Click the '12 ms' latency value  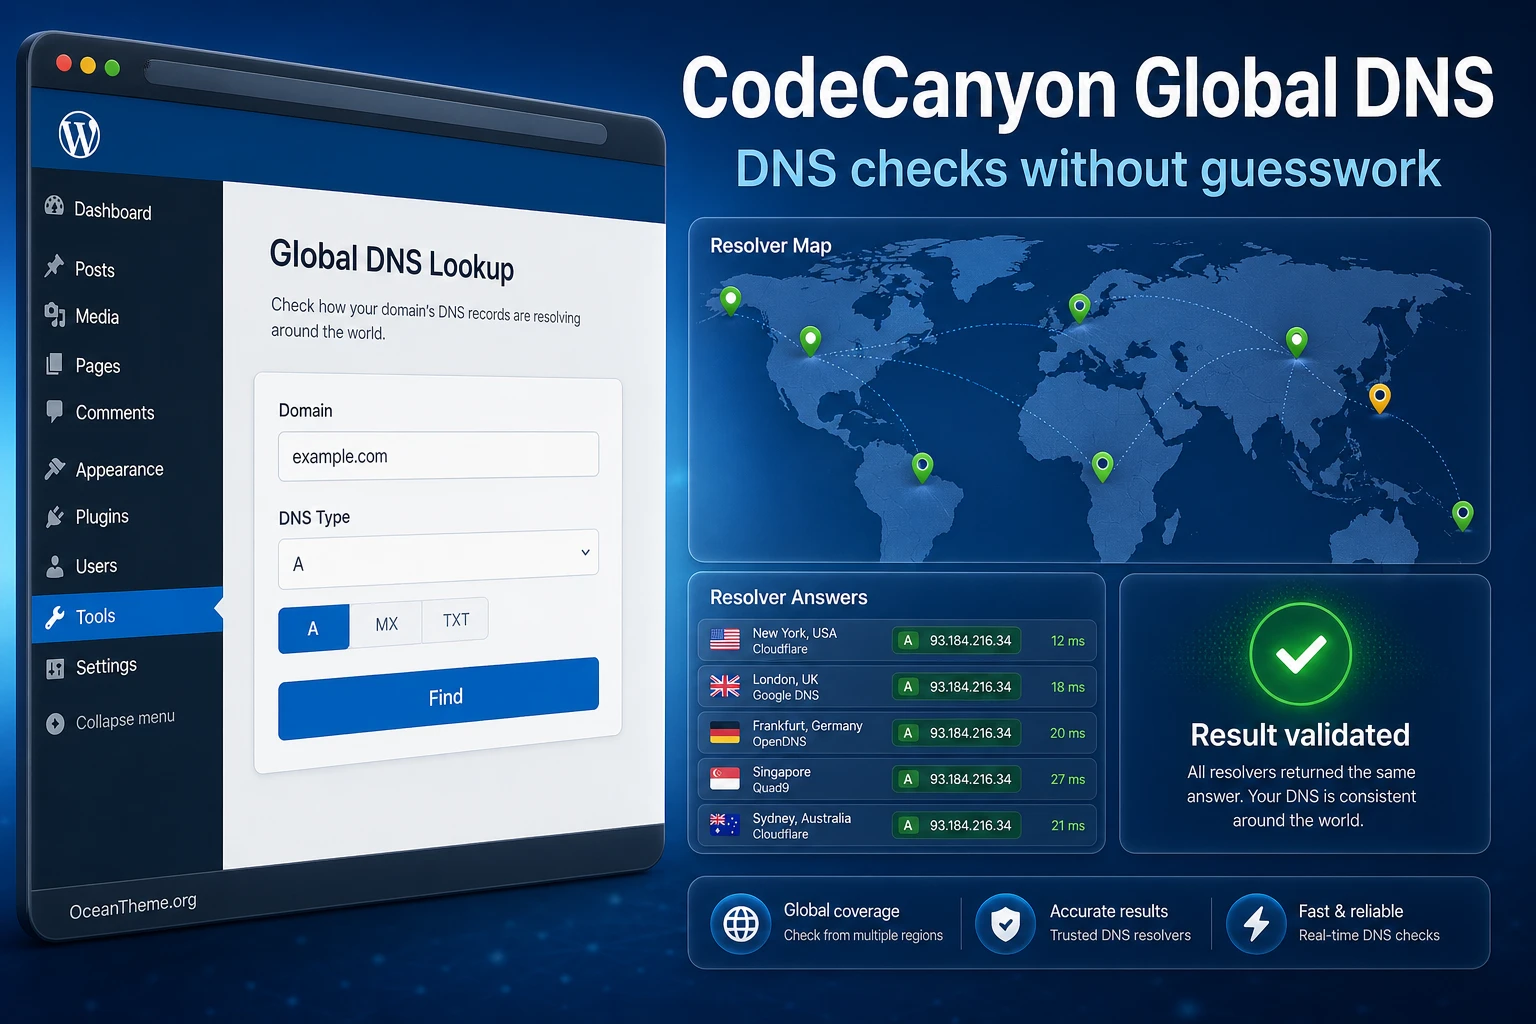click(1068, 641)
